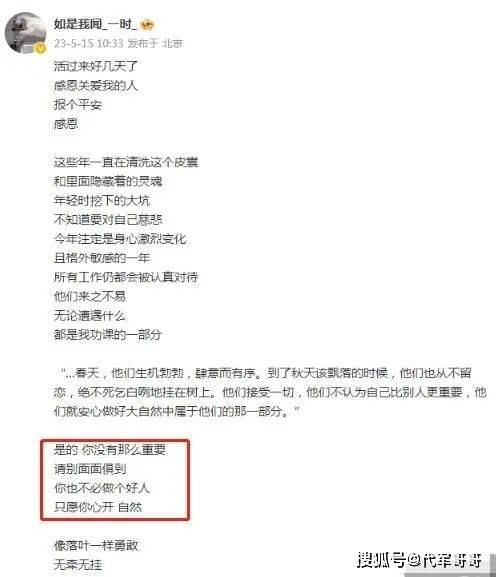This screenshot has height=577, width=496.
Task: Click the line 都是我功课的一部分
Action: 108,334
